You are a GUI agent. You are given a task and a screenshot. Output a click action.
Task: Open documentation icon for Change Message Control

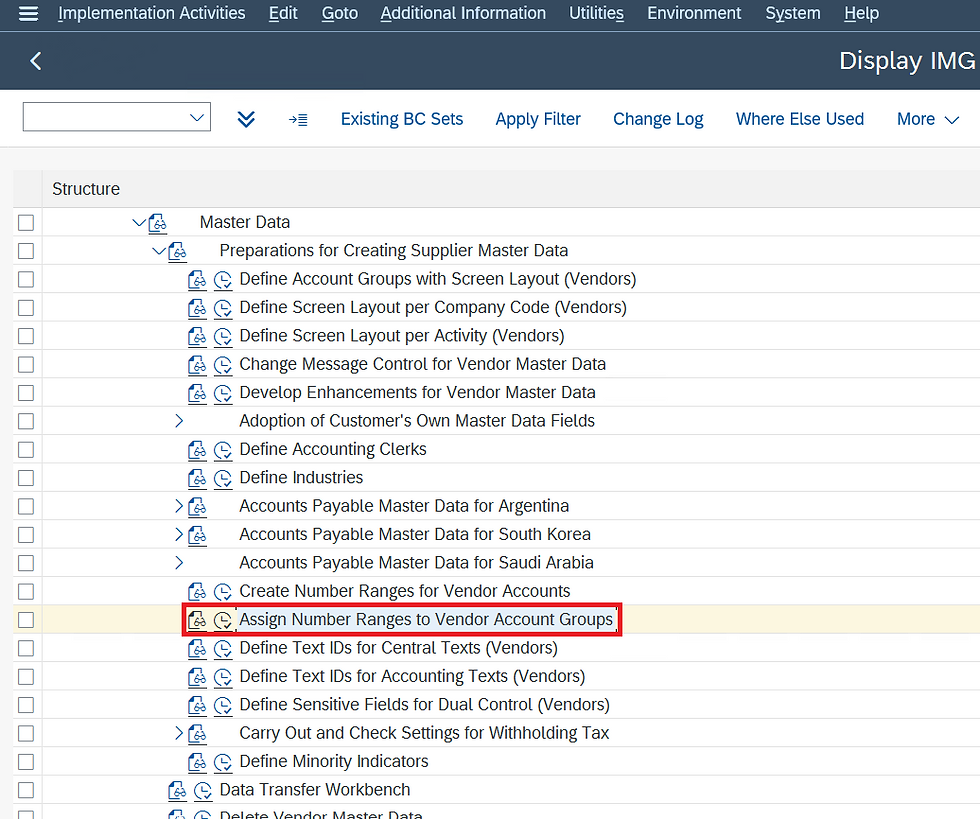click(197, 364)
